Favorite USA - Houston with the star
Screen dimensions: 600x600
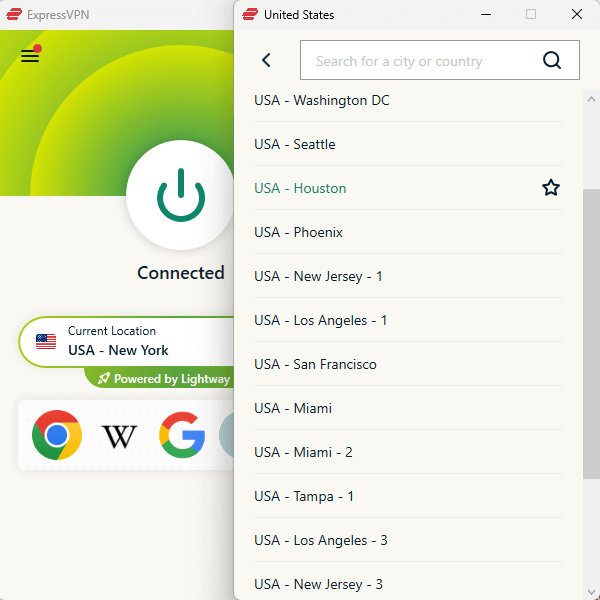coord(551,188)
